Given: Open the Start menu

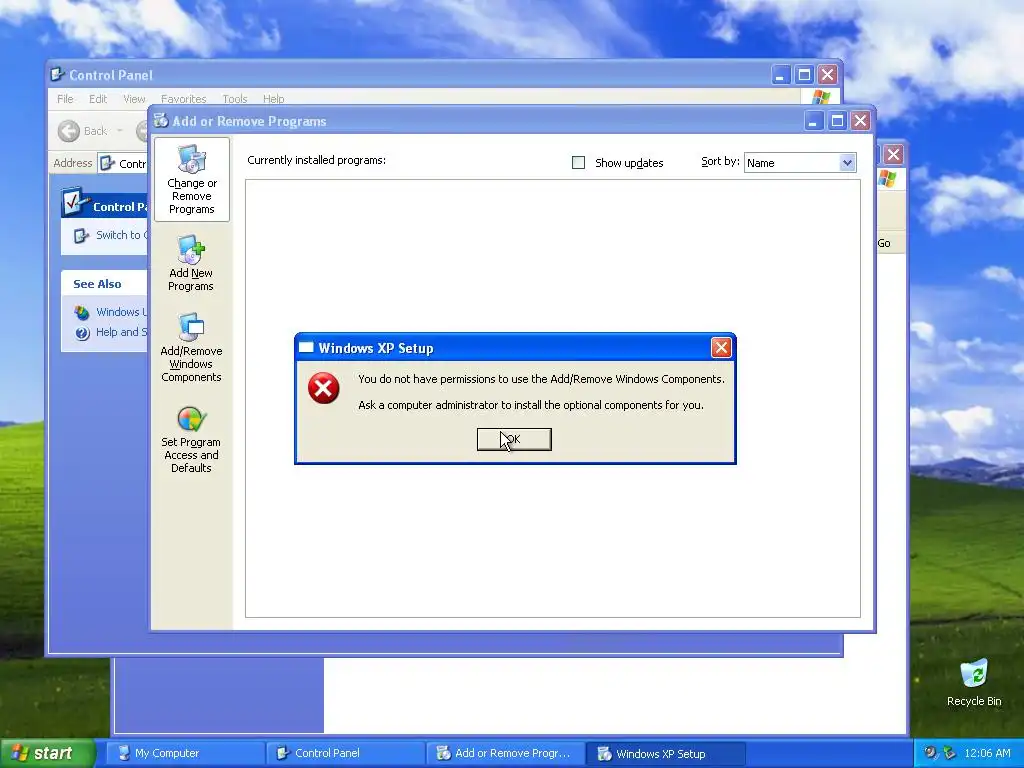Looking at the screenshot, I should (47, 753).
